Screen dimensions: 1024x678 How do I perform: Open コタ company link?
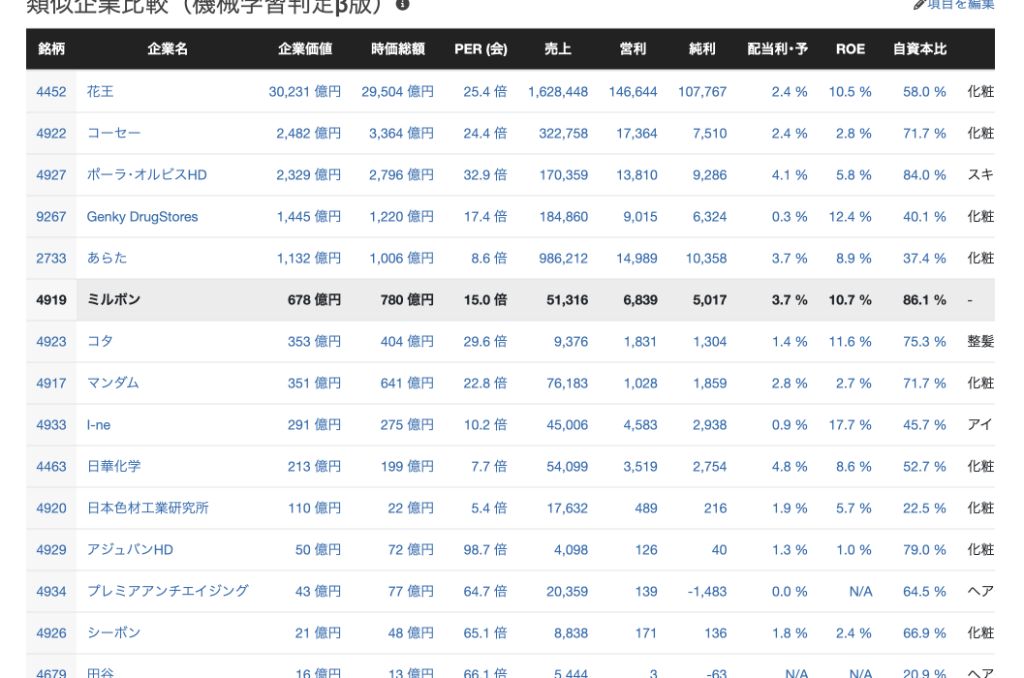point(100,342)
